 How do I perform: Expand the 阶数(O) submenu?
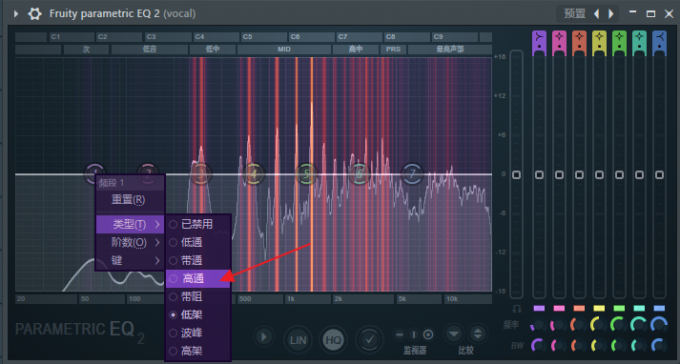(x=130, y=242)
